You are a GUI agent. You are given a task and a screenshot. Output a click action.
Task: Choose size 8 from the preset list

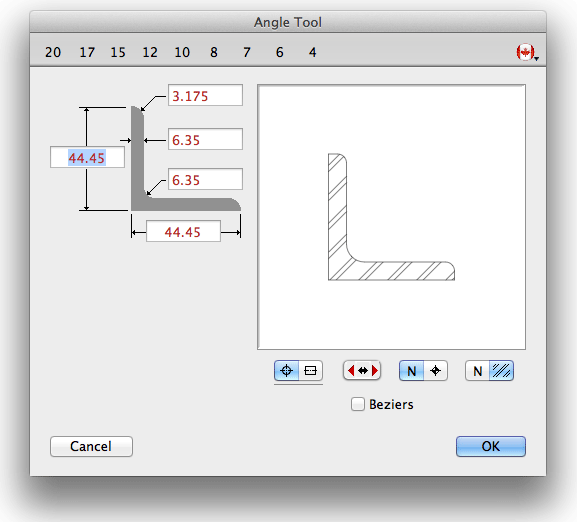click(214, 52)
